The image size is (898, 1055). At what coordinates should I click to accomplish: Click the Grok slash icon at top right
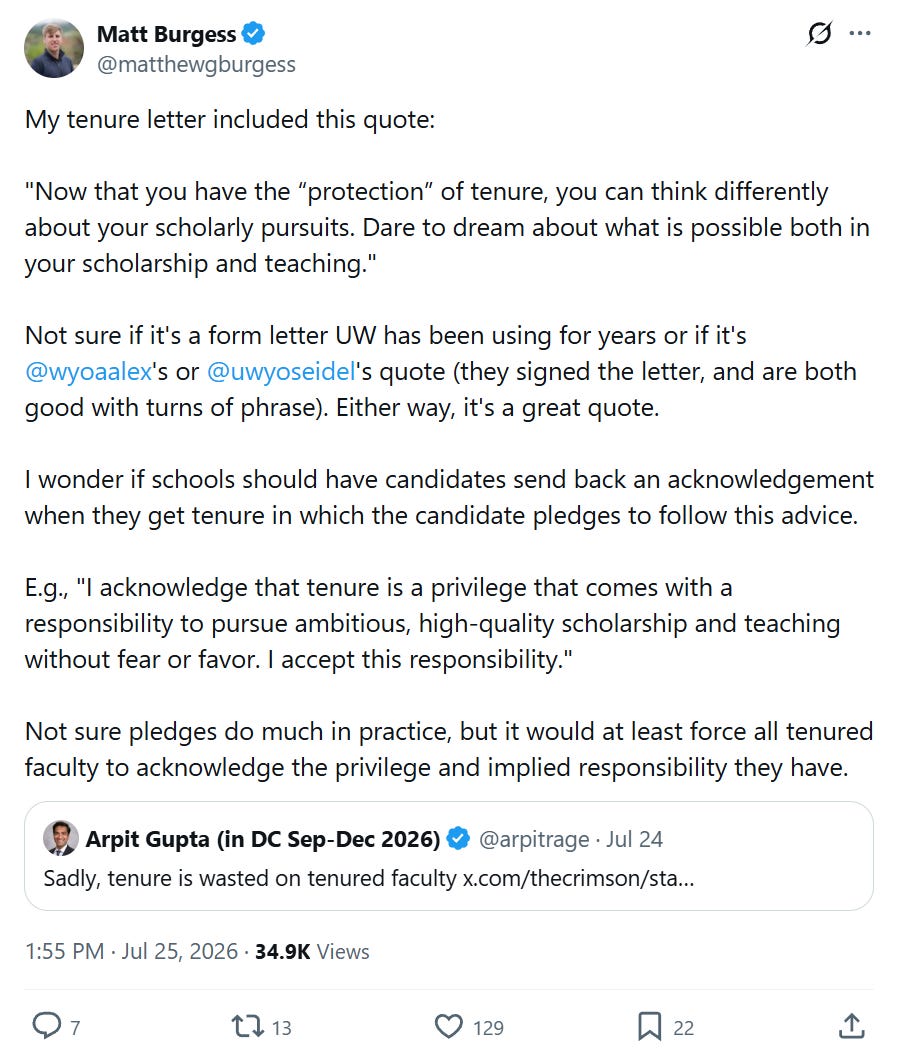click(x=819, y=33)
